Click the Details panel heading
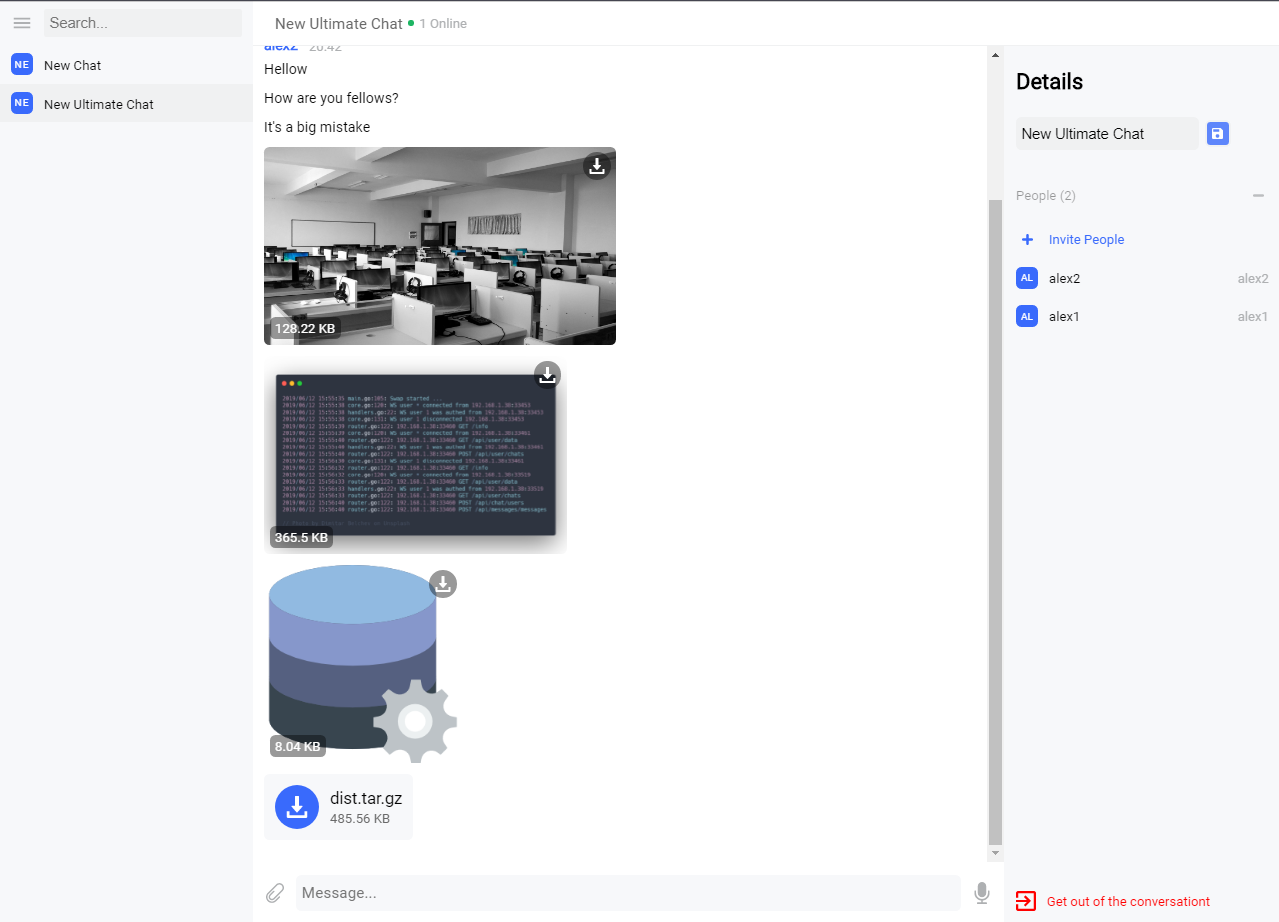1279x922 pixels. pyautogui.click(x=1049, y=82)
